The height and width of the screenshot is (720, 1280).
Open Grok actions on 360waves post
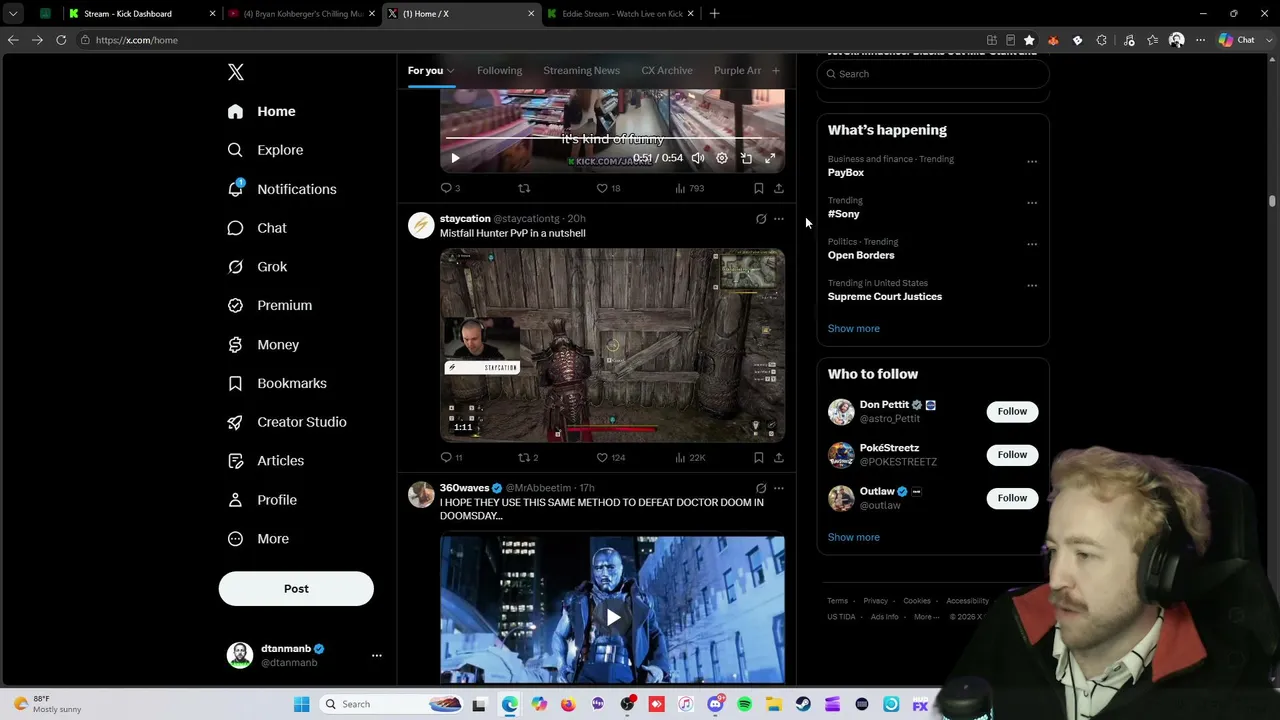pos(761,488)
